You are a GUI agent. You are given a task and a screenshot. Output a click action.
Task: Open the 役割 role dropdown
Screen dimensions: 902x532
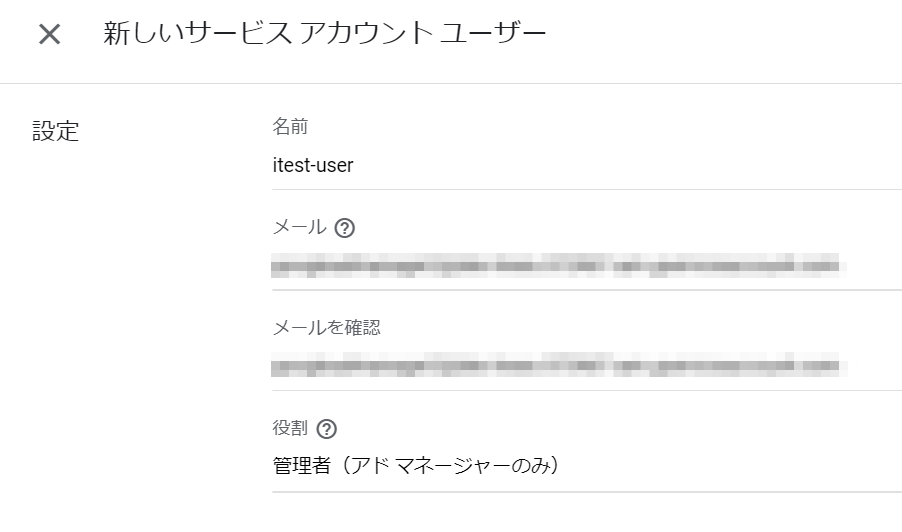coord(587,465)
